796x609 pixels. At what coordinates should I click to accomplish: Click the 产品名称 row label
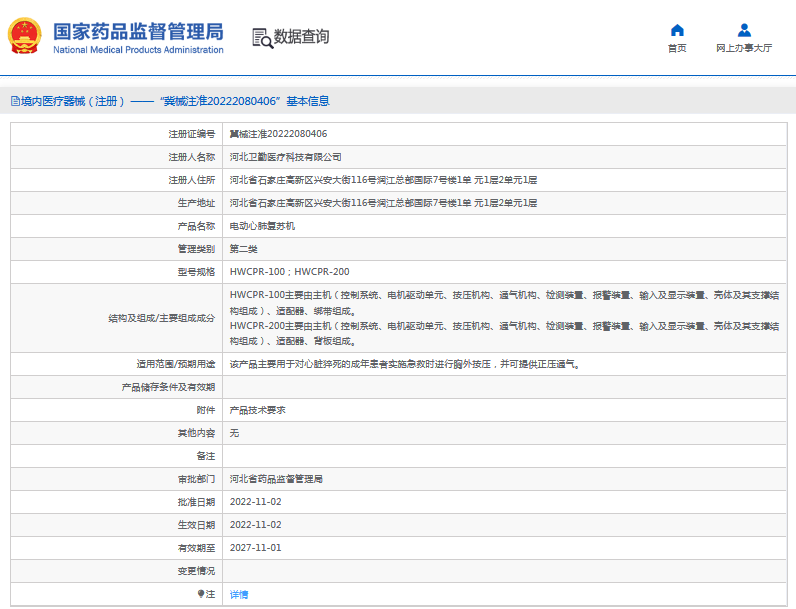[196, 226]
